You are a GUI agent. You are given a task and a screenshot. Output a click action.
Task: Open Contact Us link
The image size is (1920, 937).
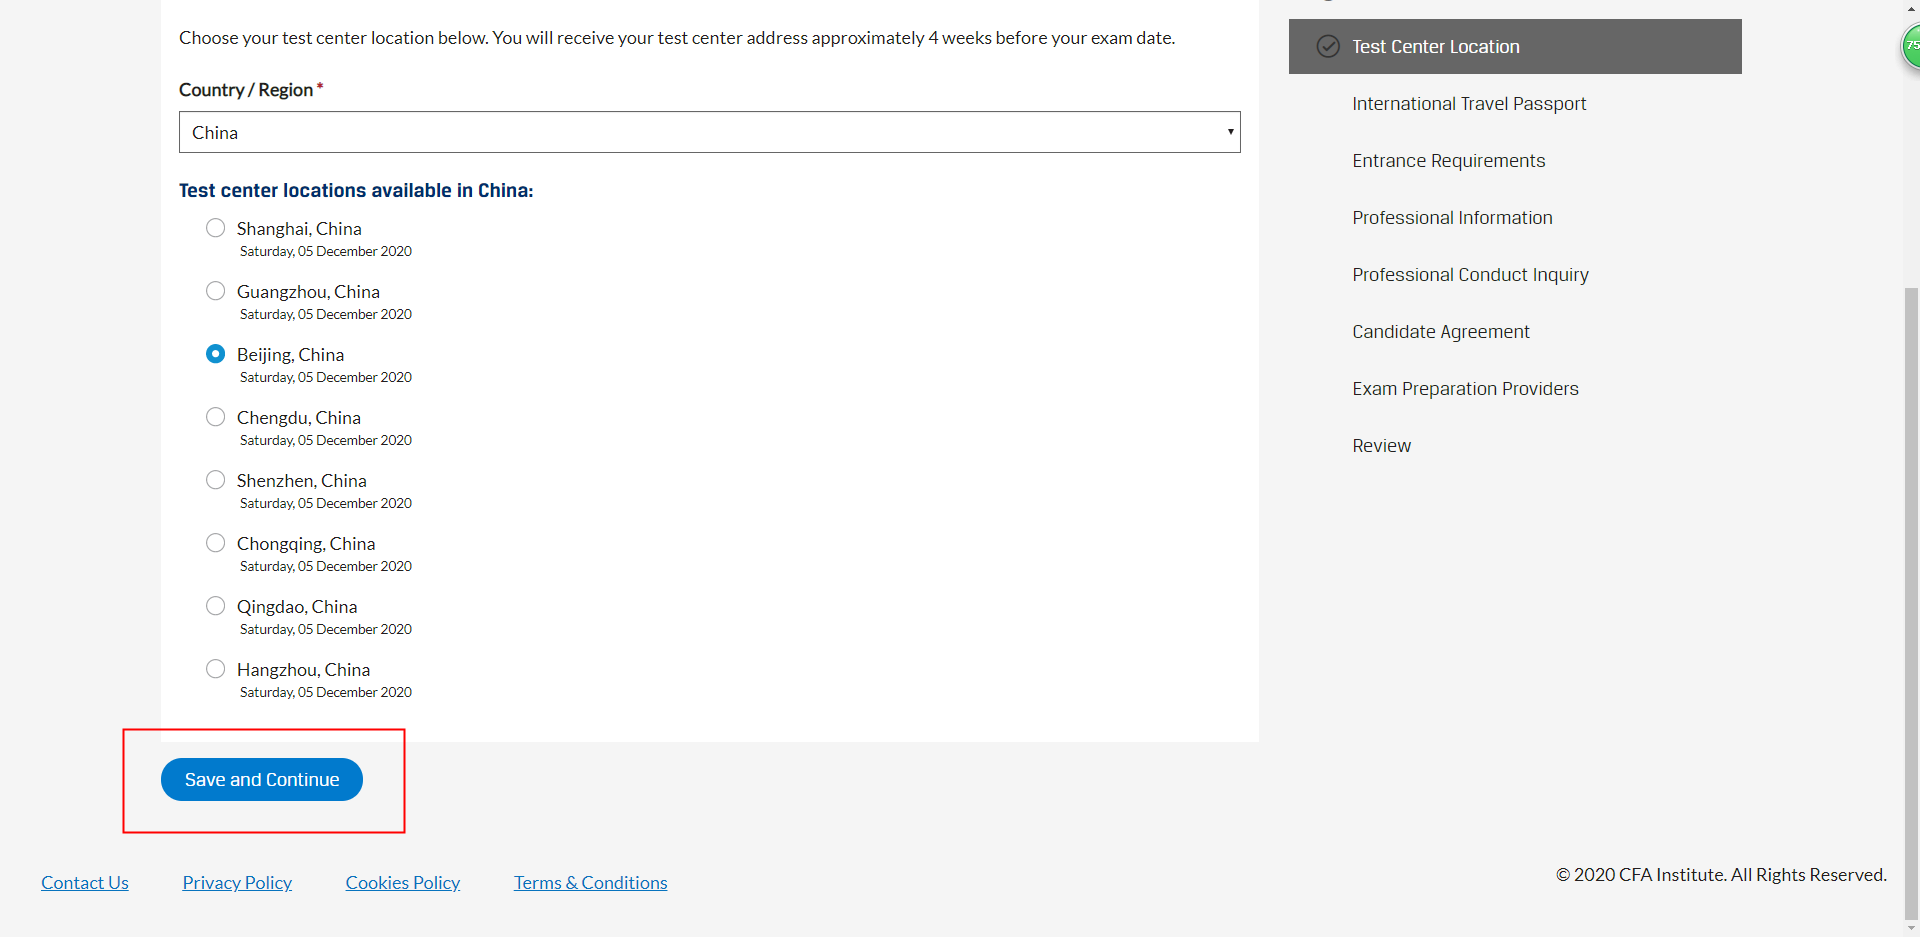click(85, 883)
